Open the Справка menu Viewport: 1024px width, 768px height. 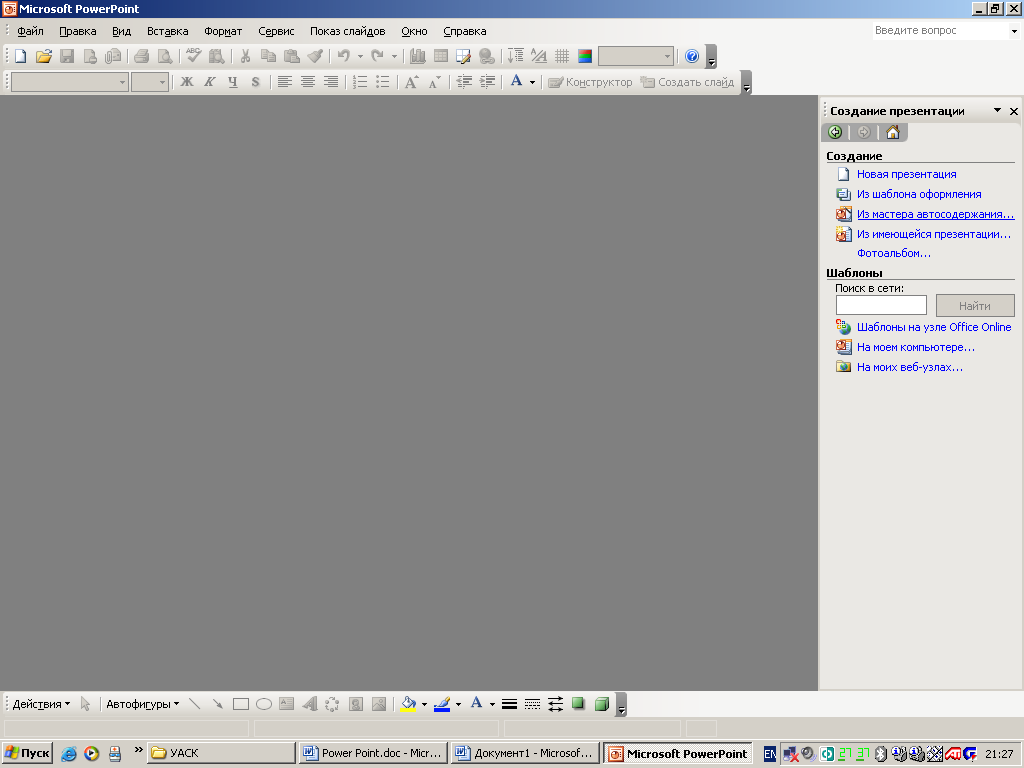(x=464, y=31)
